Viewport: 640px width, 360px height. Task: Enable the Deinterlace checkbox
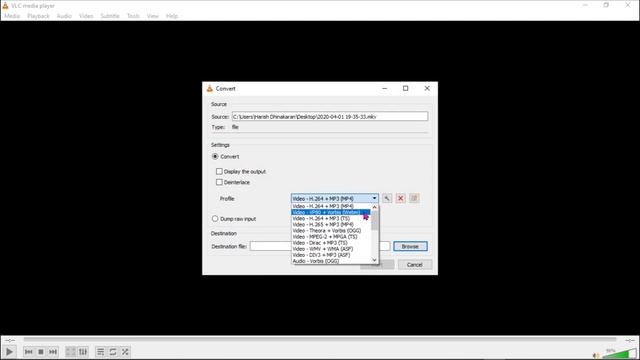coord(219,182)
